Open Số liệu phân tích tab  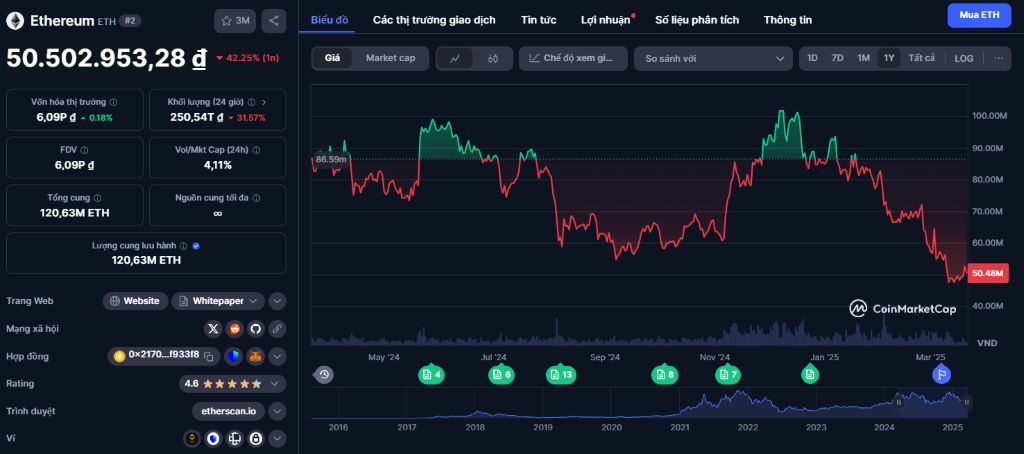point(697,20)
